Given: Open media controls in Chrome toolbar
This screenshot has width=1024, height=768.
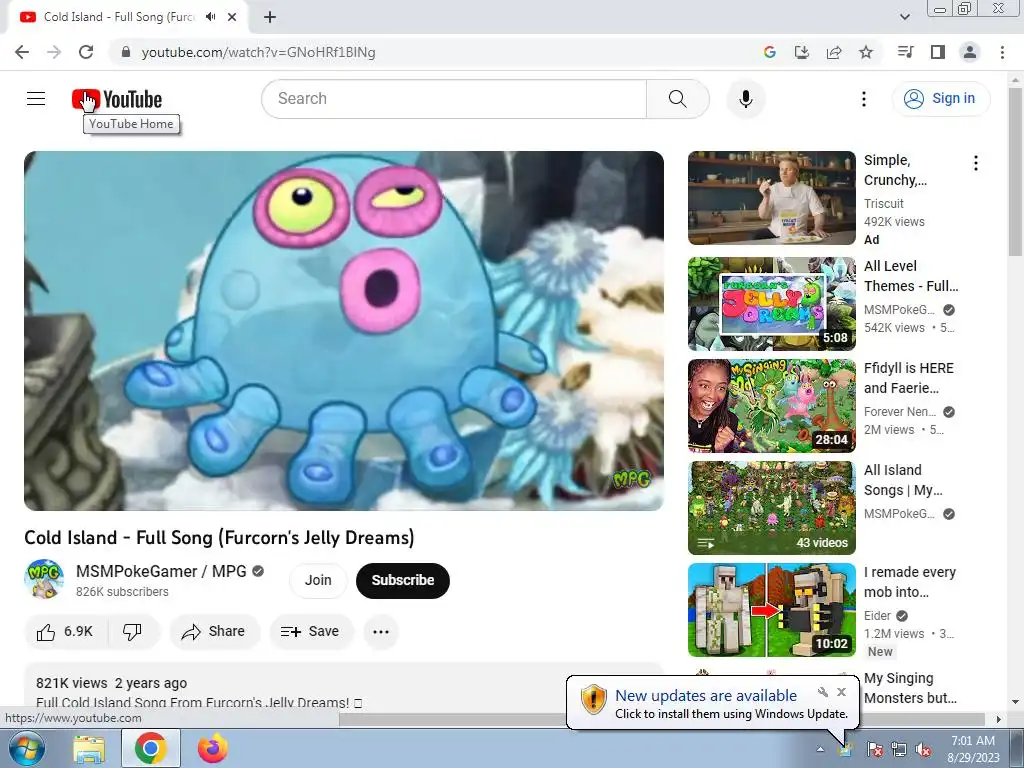Looking at the screenshot, I should 905,52.
